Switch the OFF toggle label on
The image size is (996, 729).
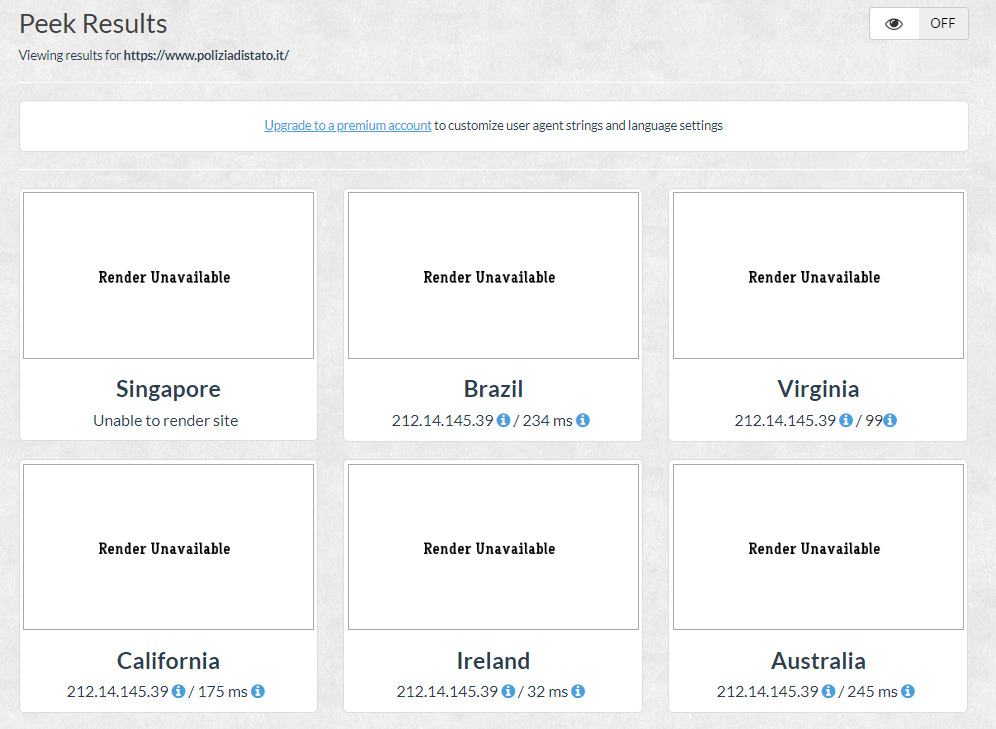[942, 24]
